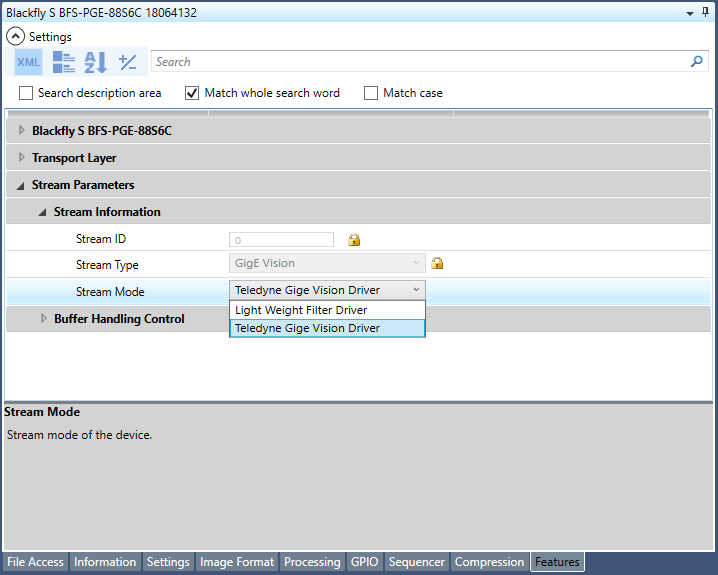Viewport: 718px width, 575px height.
Task: Click the Stream ID value field
Action: click(281, 240)
